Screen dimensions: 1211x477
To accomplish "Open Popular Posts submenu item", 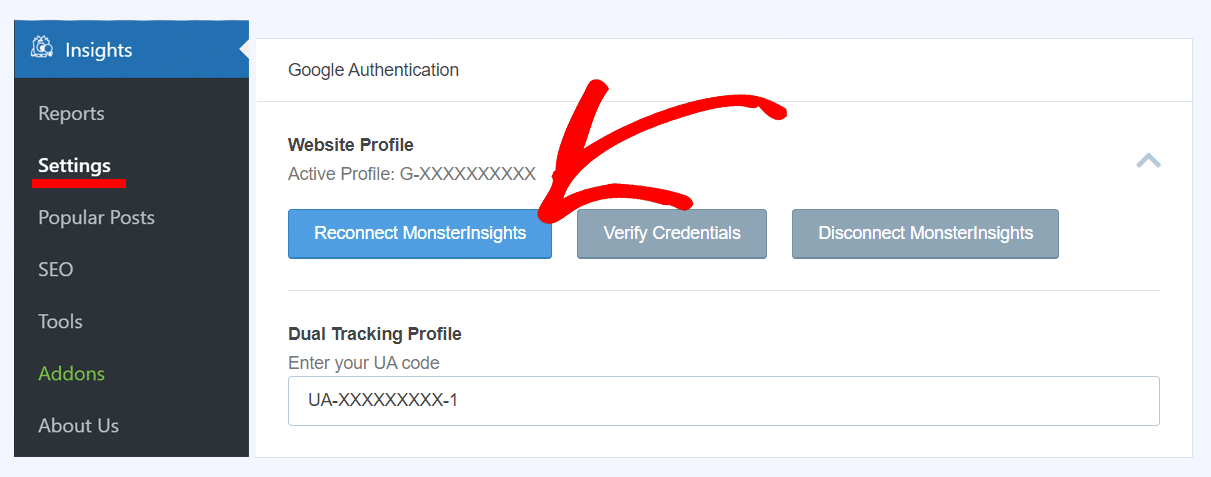I will (x=96, y=217).
